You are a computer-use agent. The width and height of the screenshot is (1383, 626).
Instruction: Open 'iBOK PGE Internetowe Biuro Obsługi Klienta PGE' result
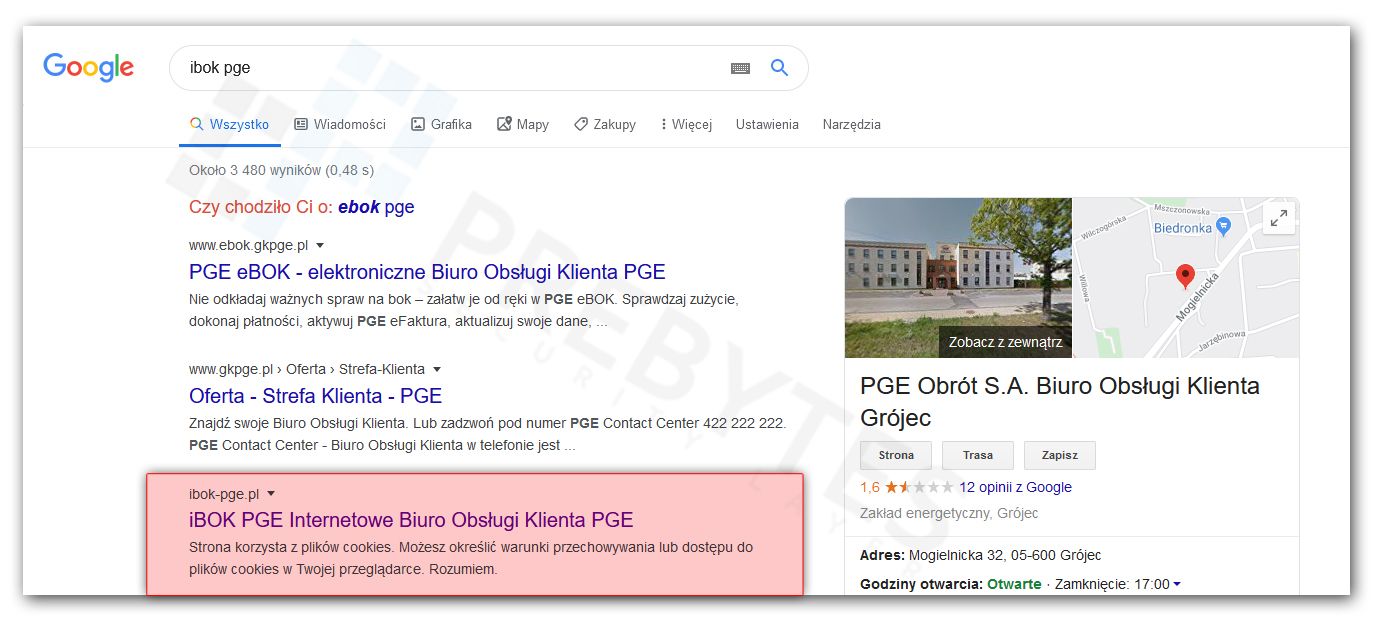pos(411,520)
